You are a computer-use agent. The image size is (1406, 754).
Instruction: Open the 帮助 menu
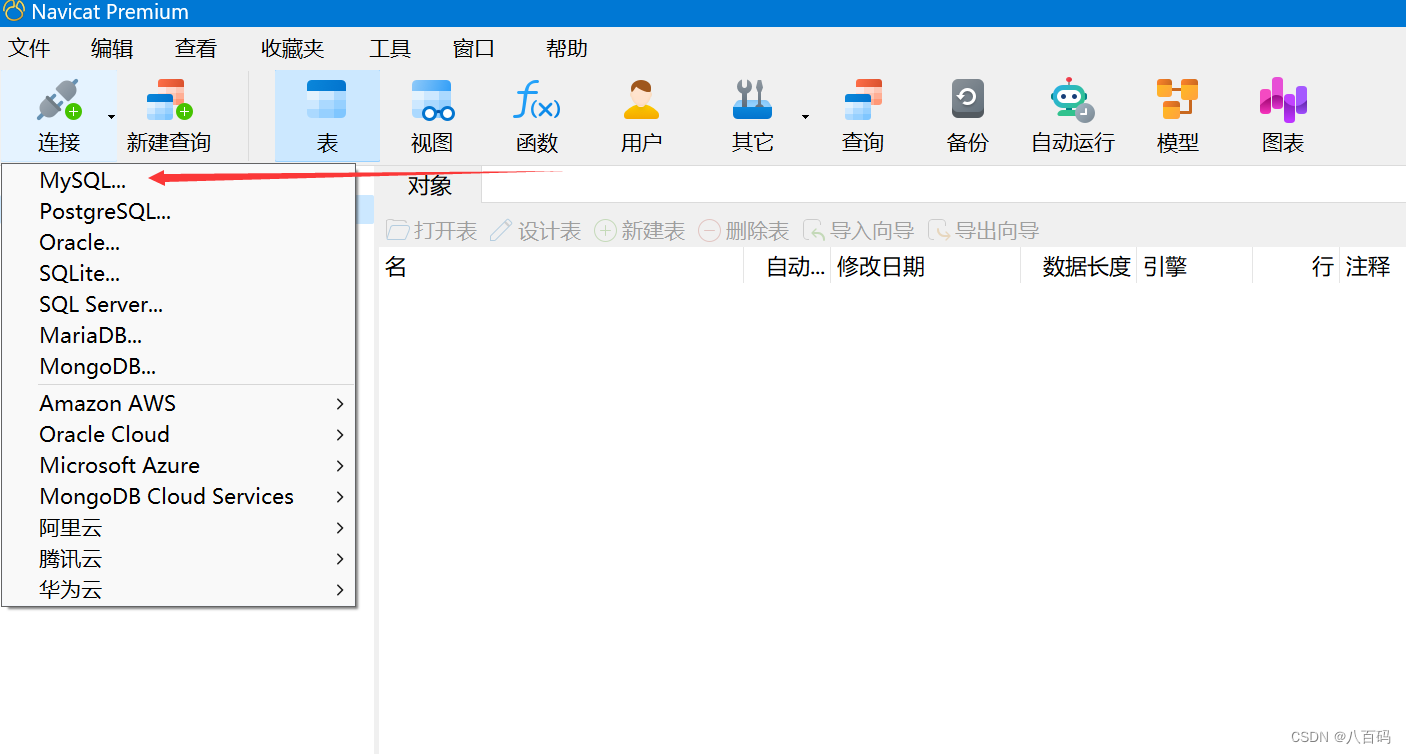(x=567, y=48)
